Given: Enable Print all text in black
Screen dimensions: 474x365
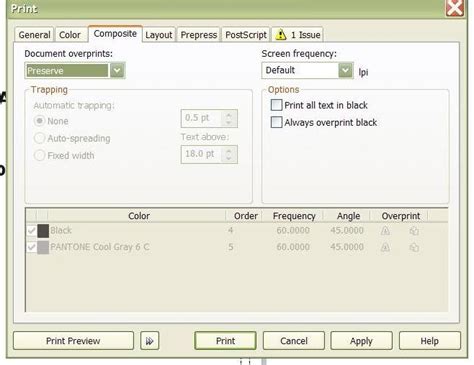Looking at the screenshot, I should click(x=276, y=105).
